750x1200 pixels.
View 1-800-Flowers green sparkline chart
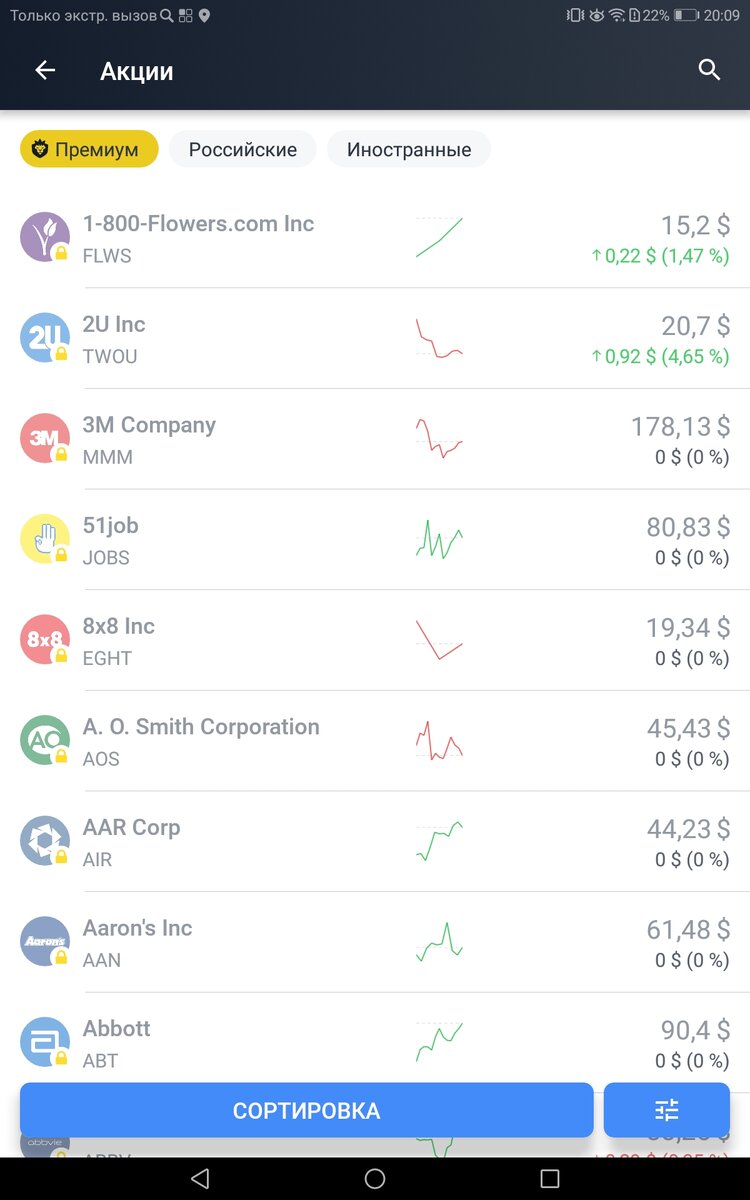439,238
